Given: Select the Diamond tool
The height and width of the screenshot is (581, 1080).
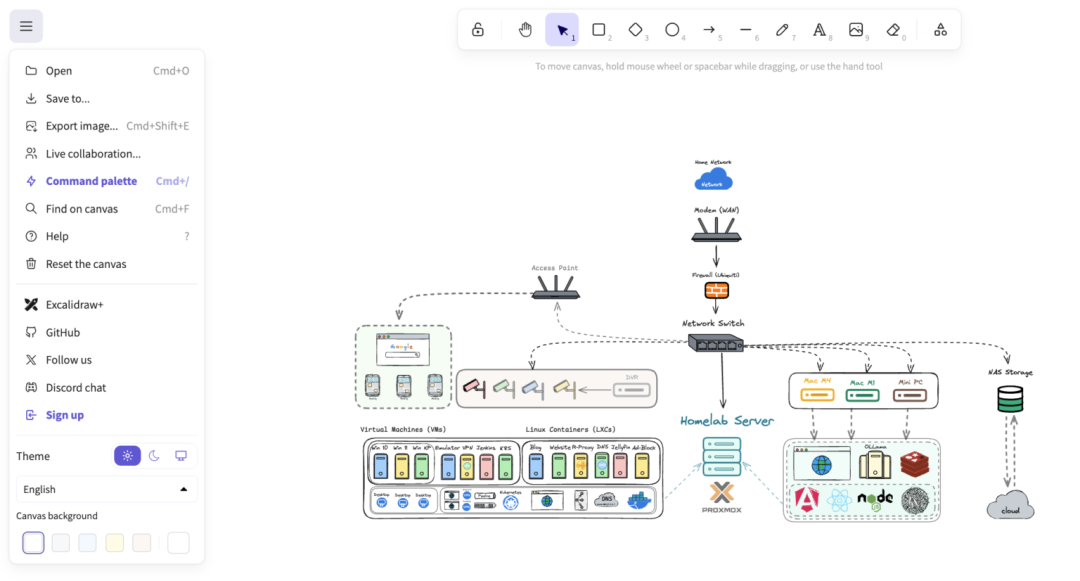Looking at the screenshot, I should click(x=637, y=29).
